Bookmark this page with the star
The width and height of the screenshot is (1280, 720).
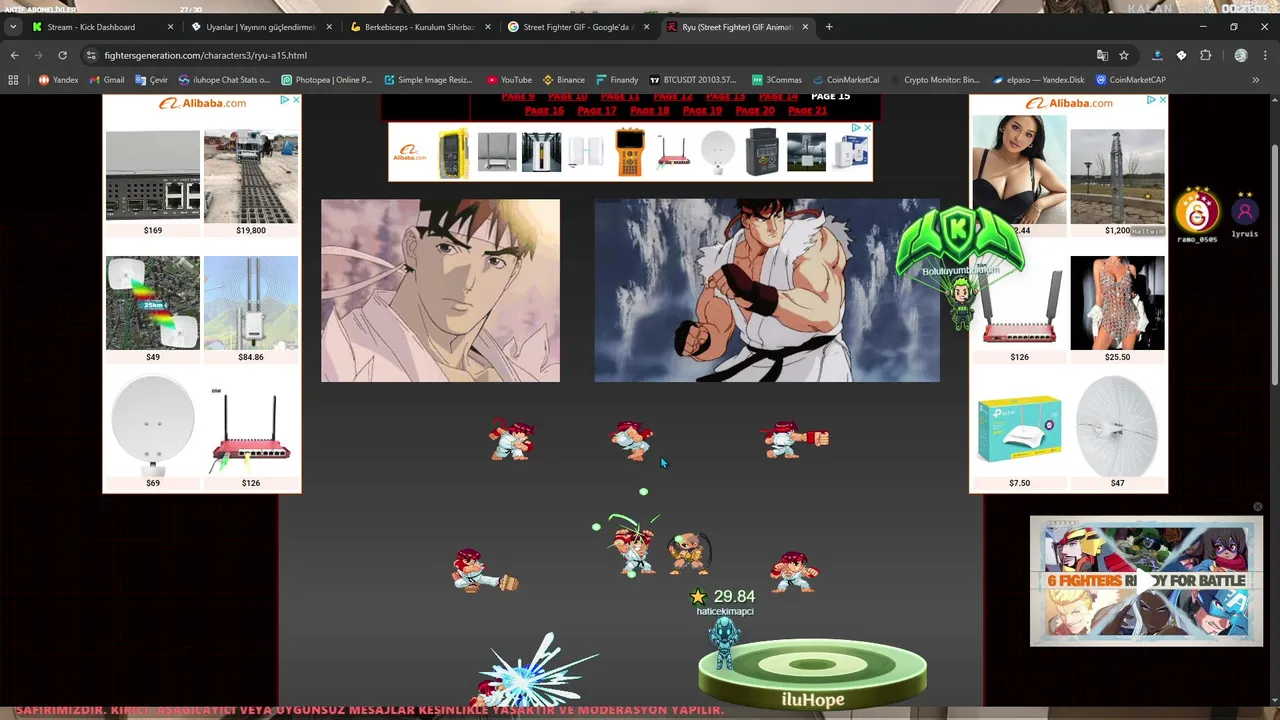pyautogui.click(x=1124, y=55)
